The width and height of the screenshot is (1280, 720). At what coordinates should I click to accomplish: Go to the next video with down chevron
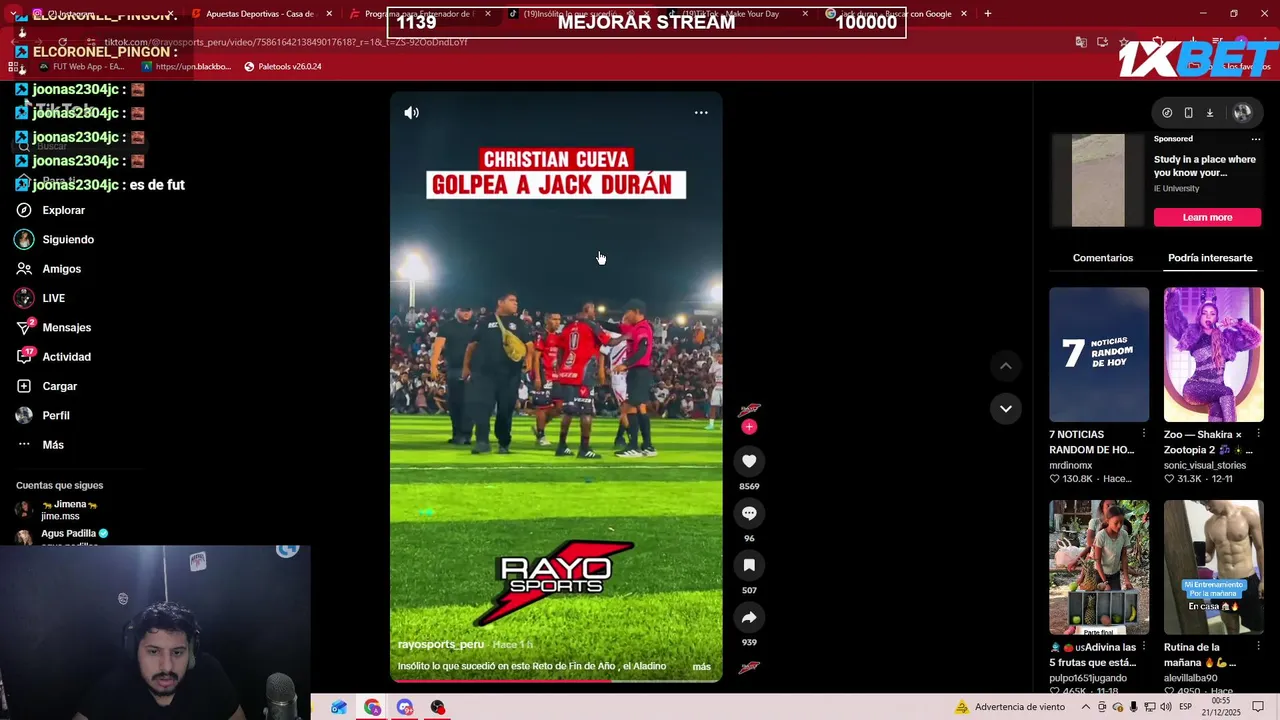point(1006,408)
